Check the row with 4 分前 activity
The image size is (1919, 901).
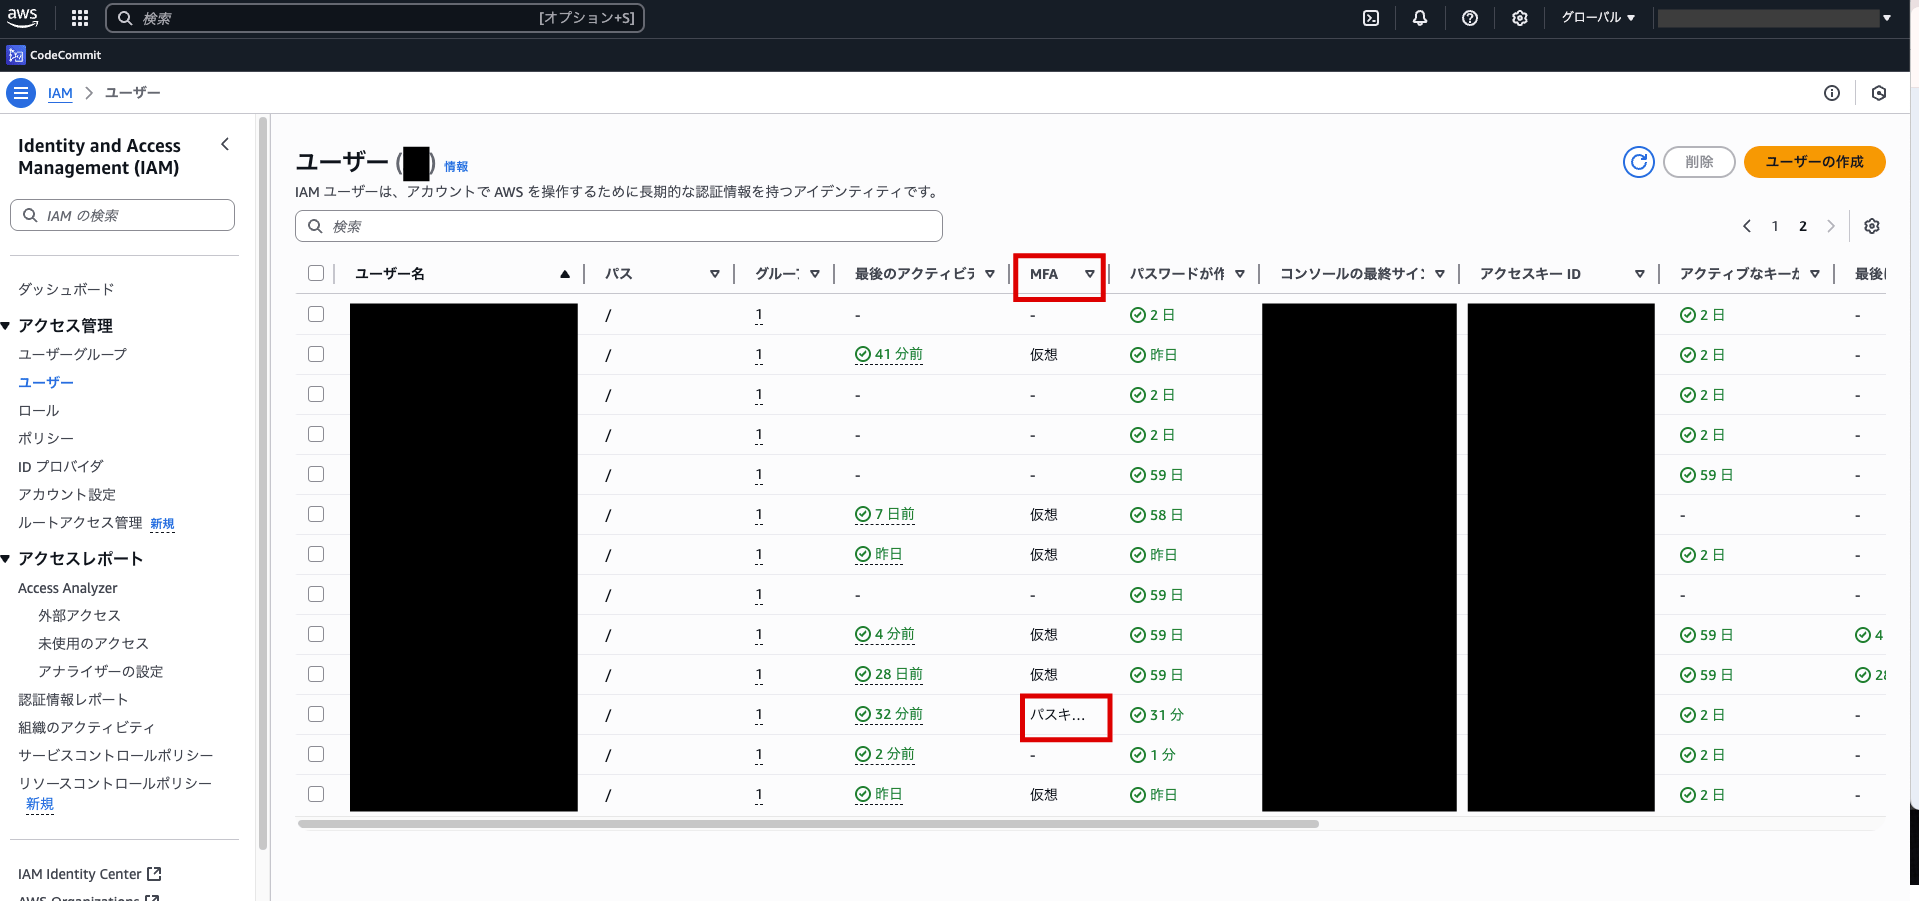316,634
